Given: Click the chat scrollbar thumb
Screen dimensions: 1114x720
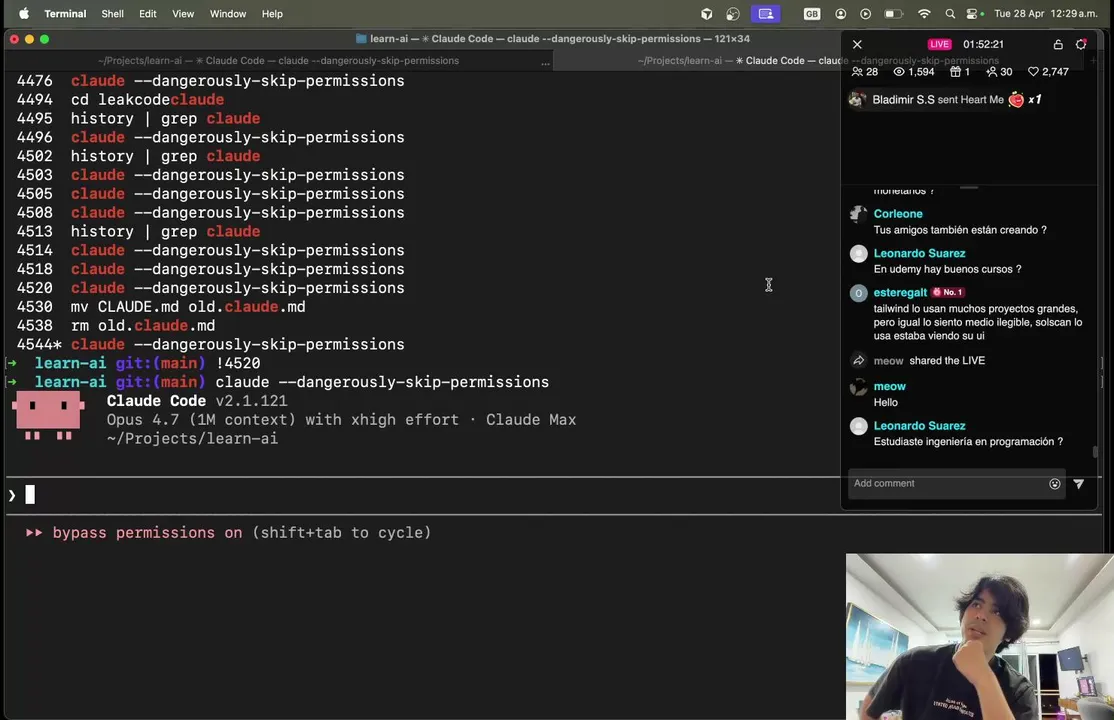Looking at the screenshot, I should point(1095,452).
